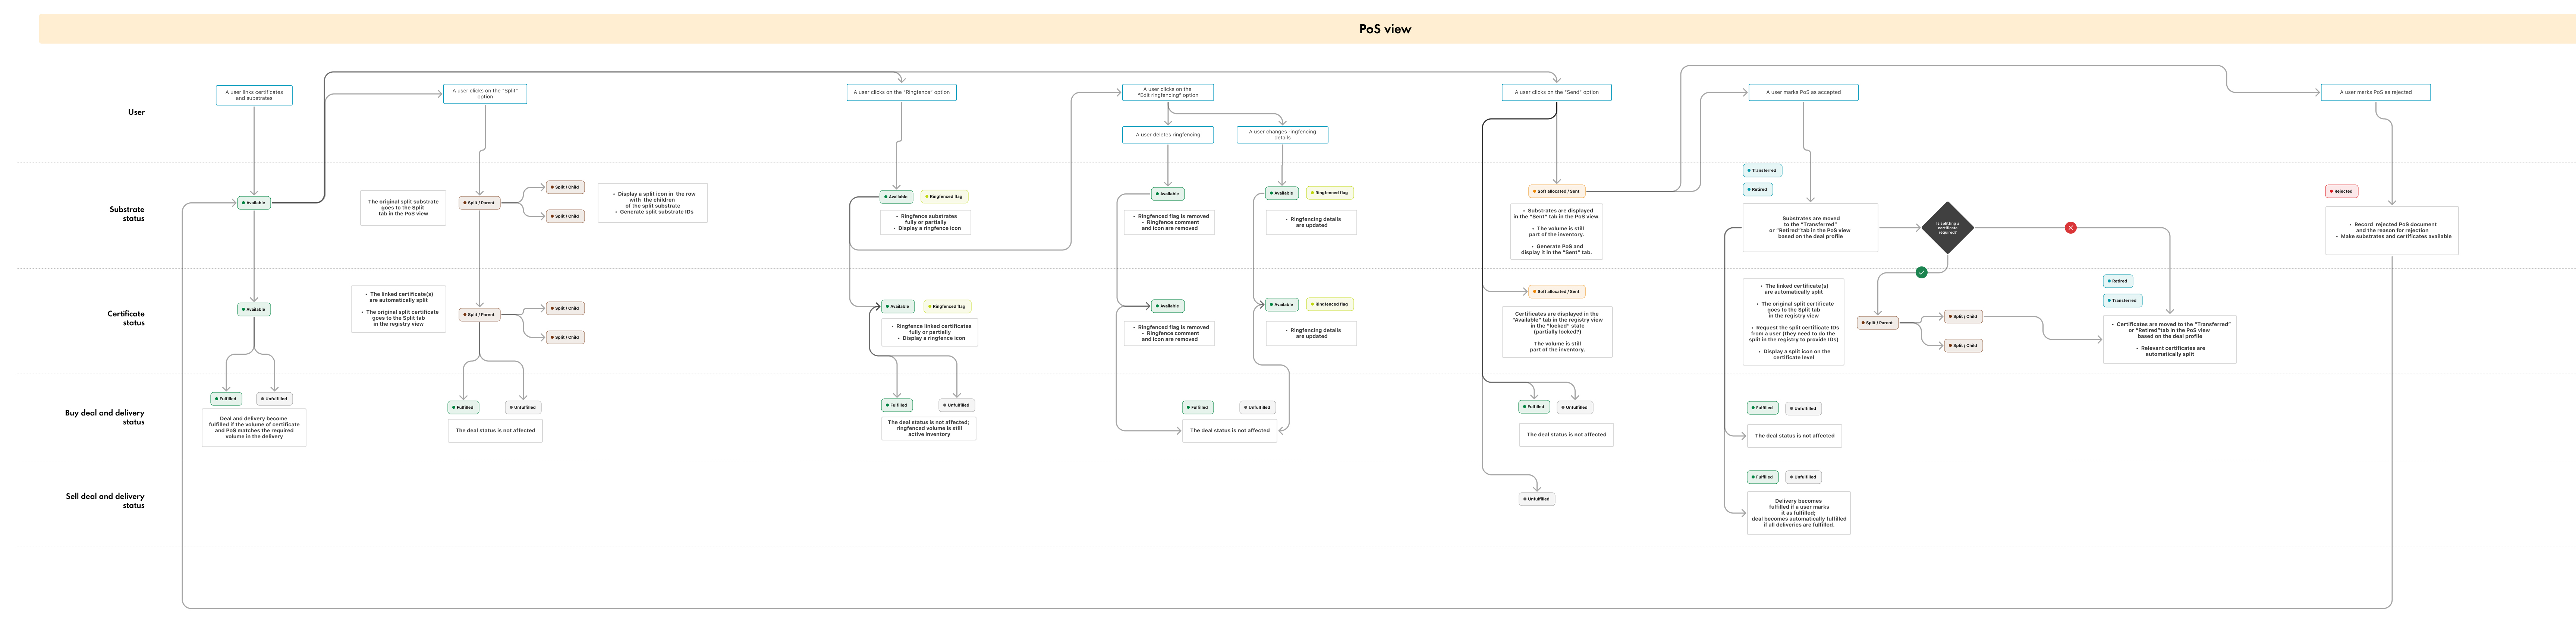Click the "Substrate status" row label
Viewport: 2576px width, 629px height.
(x=127, y=214)
